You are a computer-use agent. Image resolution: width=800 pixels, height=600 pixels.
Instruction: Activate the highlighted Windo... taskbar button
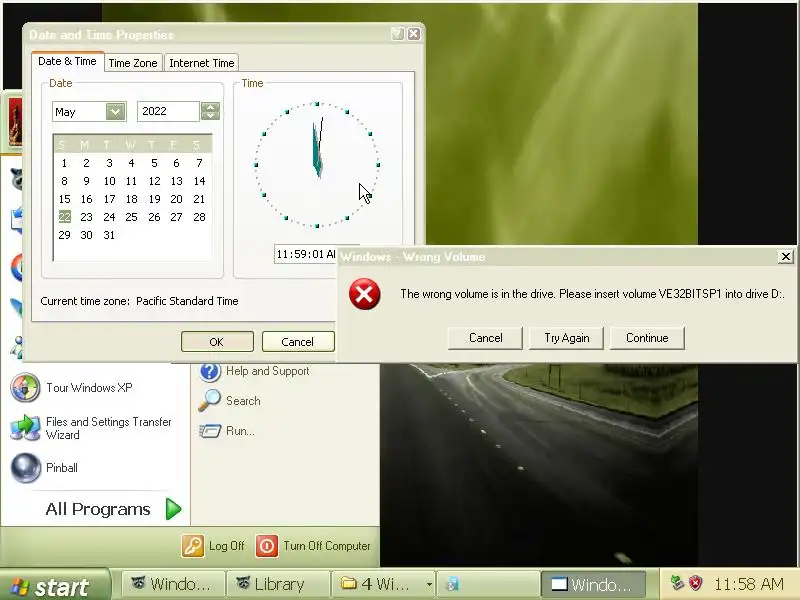point(593,584)
